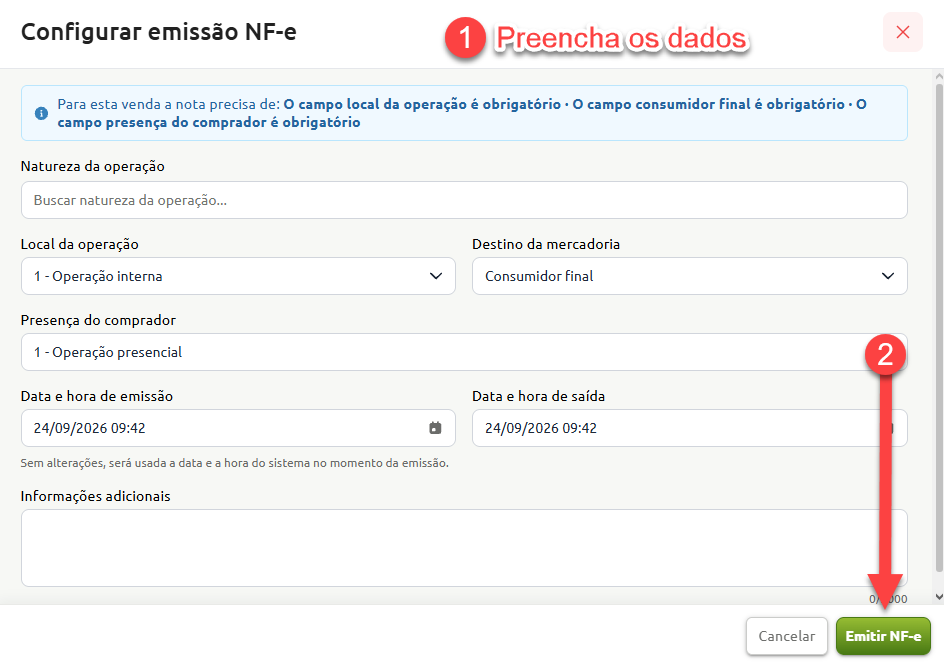Click the scrollbar up arrow

939,76
